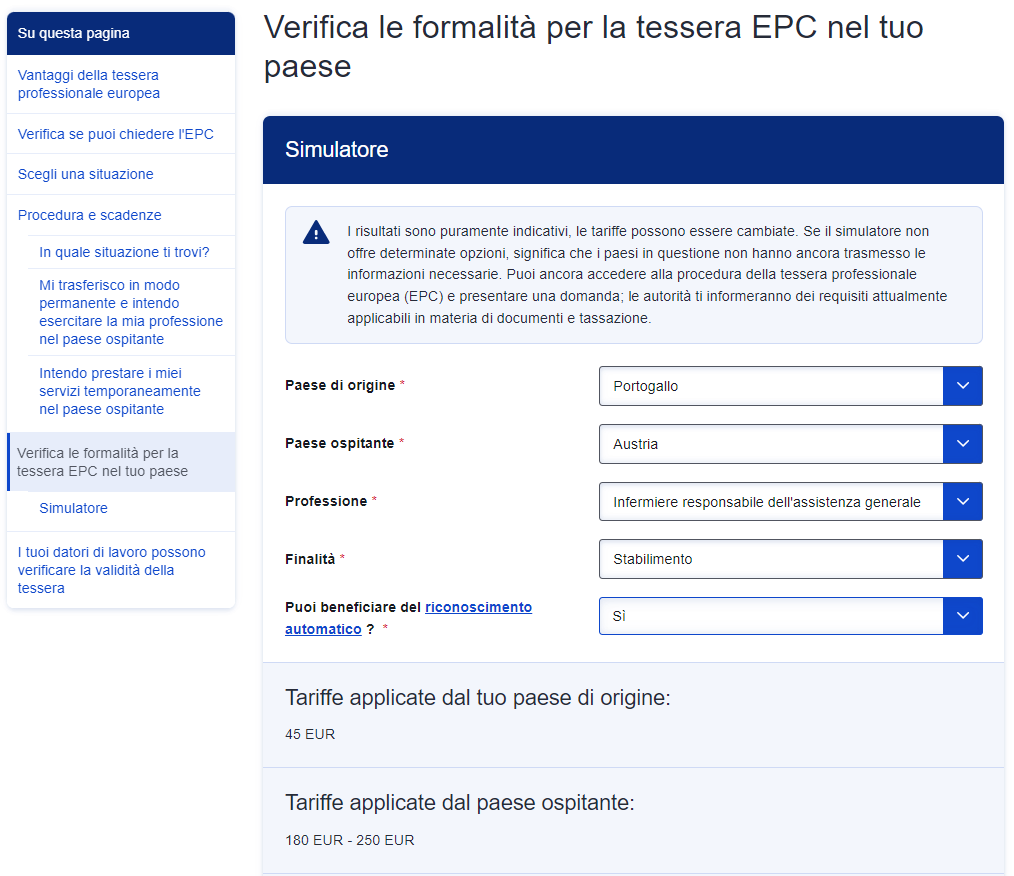Click the Portogallo selection field
The image size is (1014, 876).
coord(770,386)
